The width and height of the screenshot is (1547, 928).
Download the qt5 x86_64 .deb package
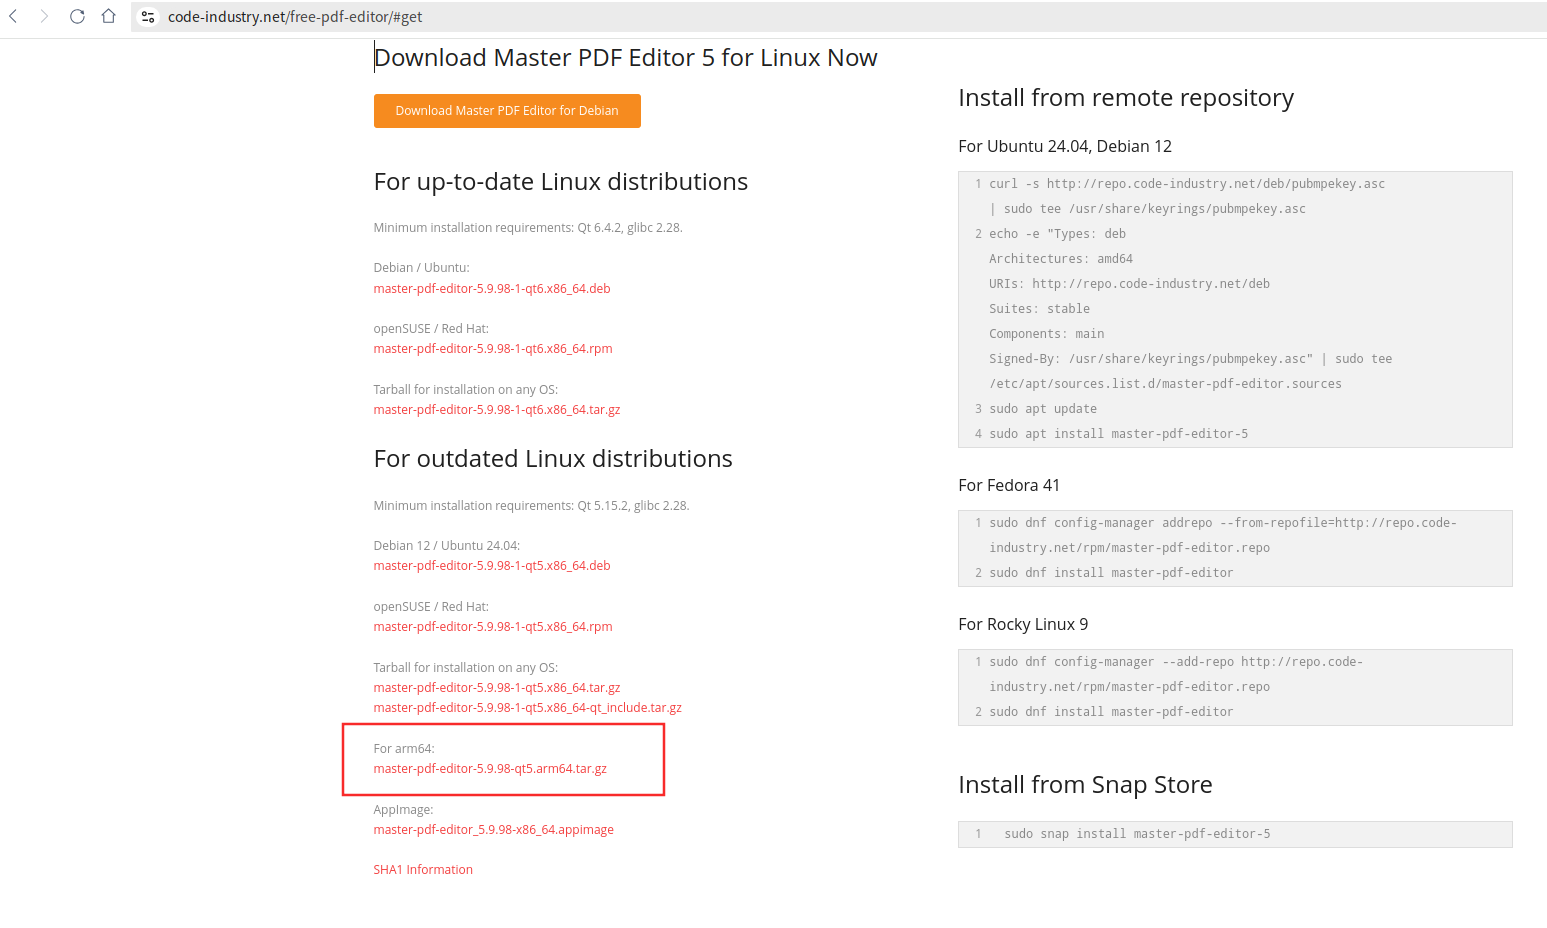click(492, 566)
